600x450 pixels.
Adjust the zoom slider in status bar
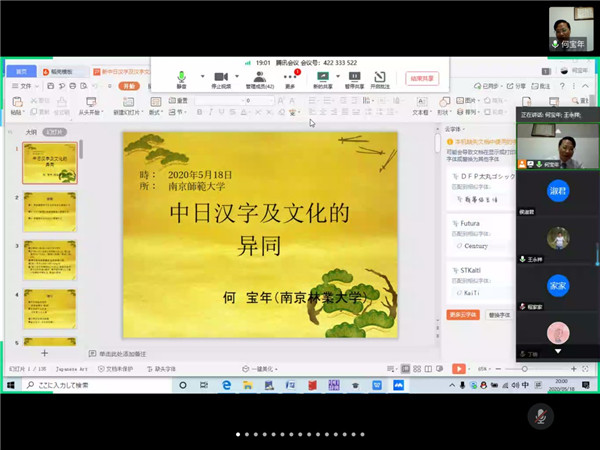point(524,368)
